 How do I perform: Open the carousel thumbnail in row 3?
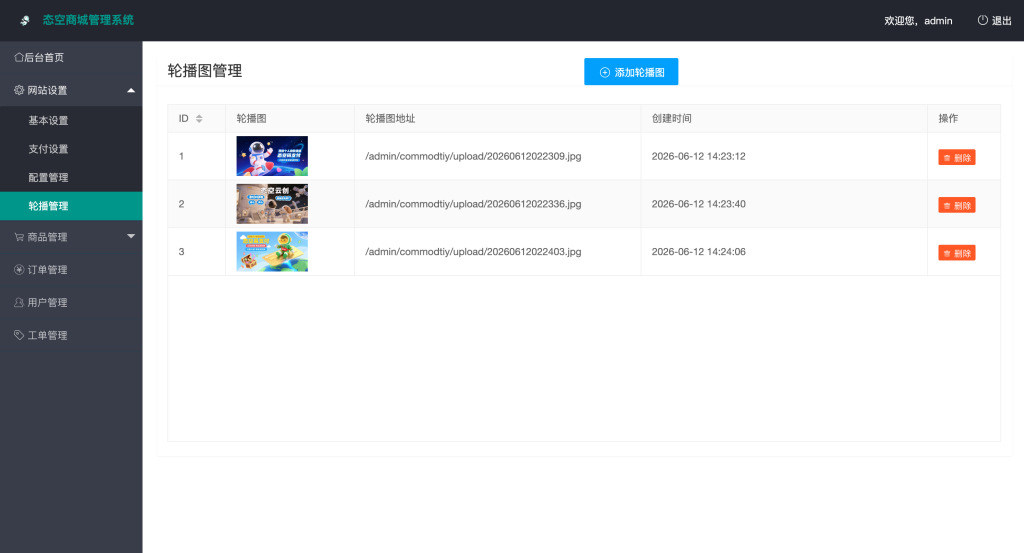coord(272,251)
